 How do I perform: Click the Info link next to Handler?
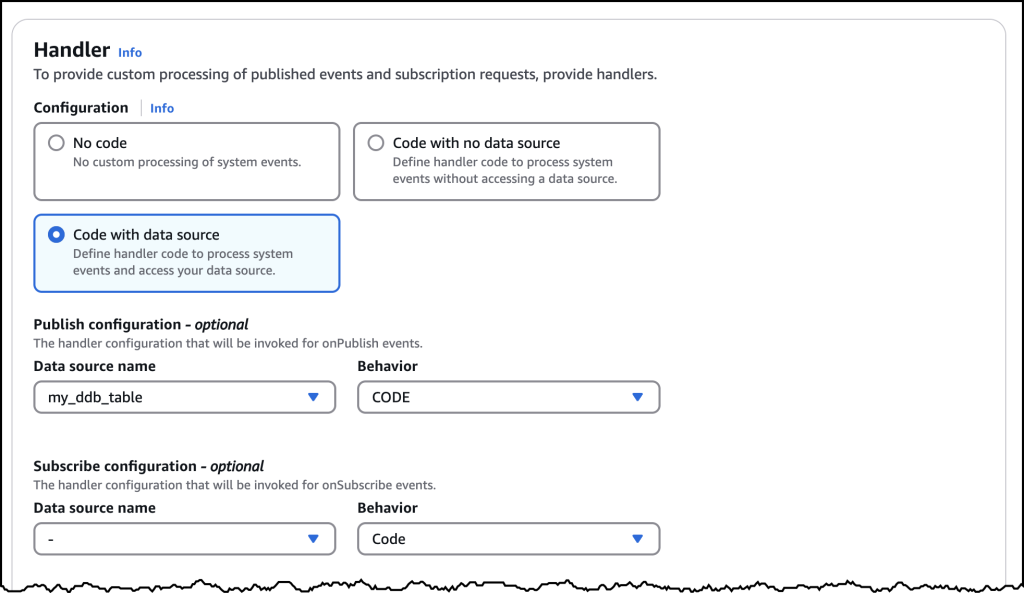pos(129,52)
